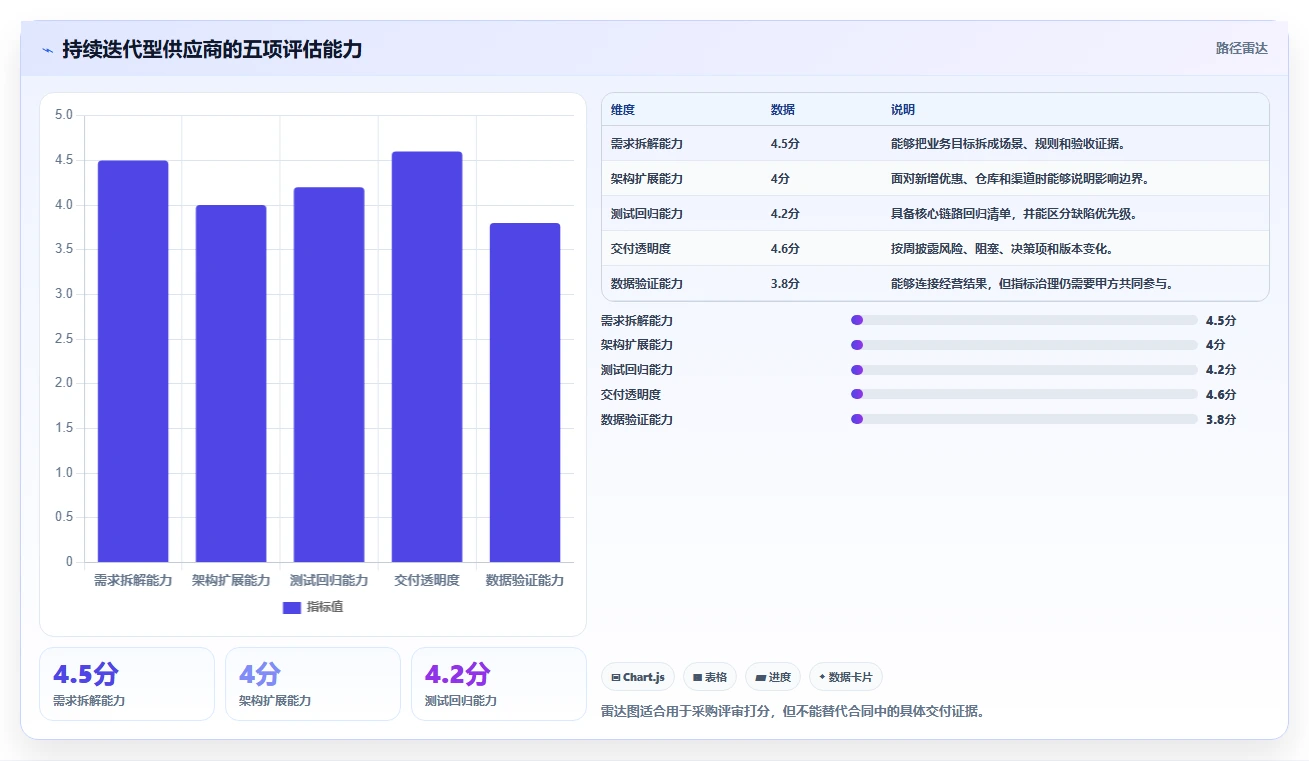Click the 架构扩展能力 bar in the chart
The width and height of the screenshot is (1309, 761).
(231, 383)
